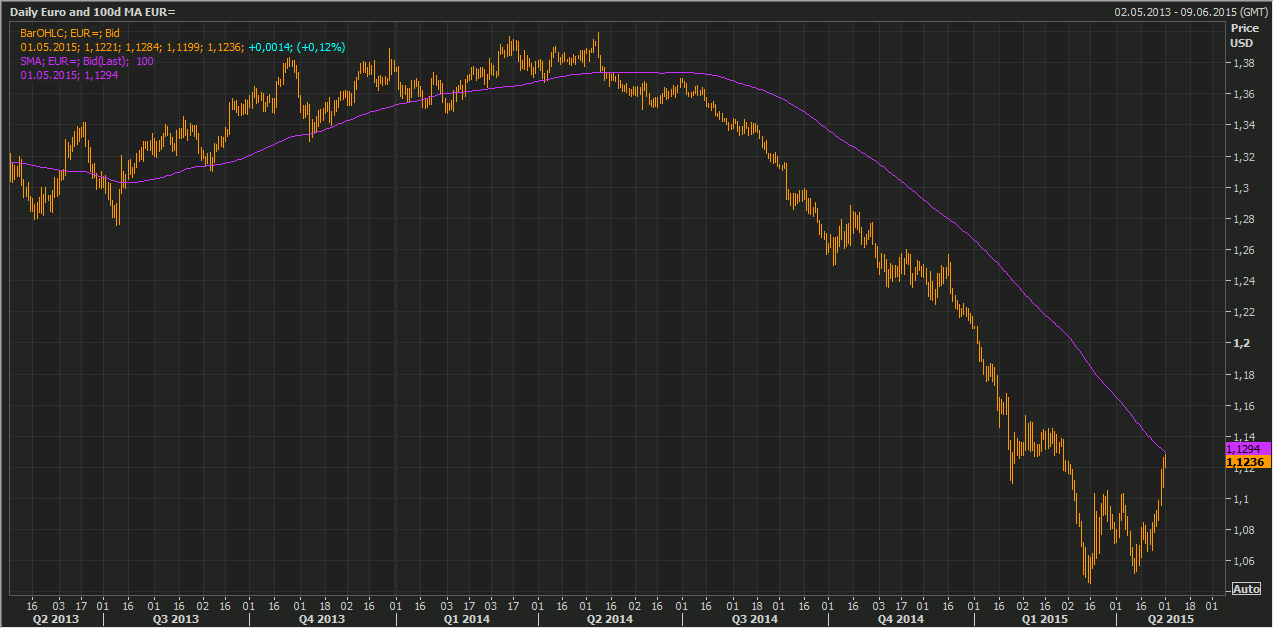1274x629 pixels.
Task: Click the Q4 2014 time axis label
Action: tap(901, 619)
